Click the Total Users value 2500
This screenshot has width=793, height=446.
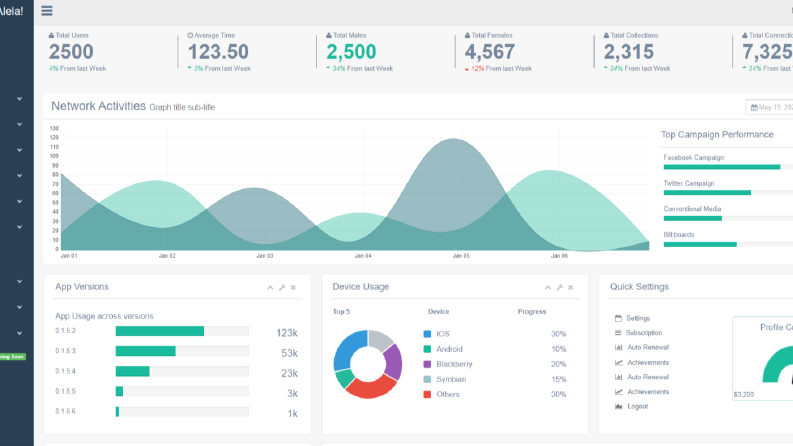[x=71, y=52]
